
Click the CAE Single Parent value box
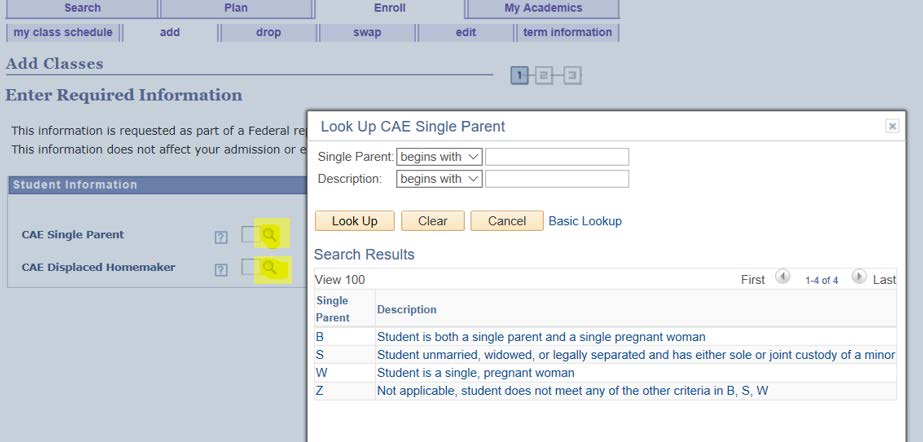(249, 235)
